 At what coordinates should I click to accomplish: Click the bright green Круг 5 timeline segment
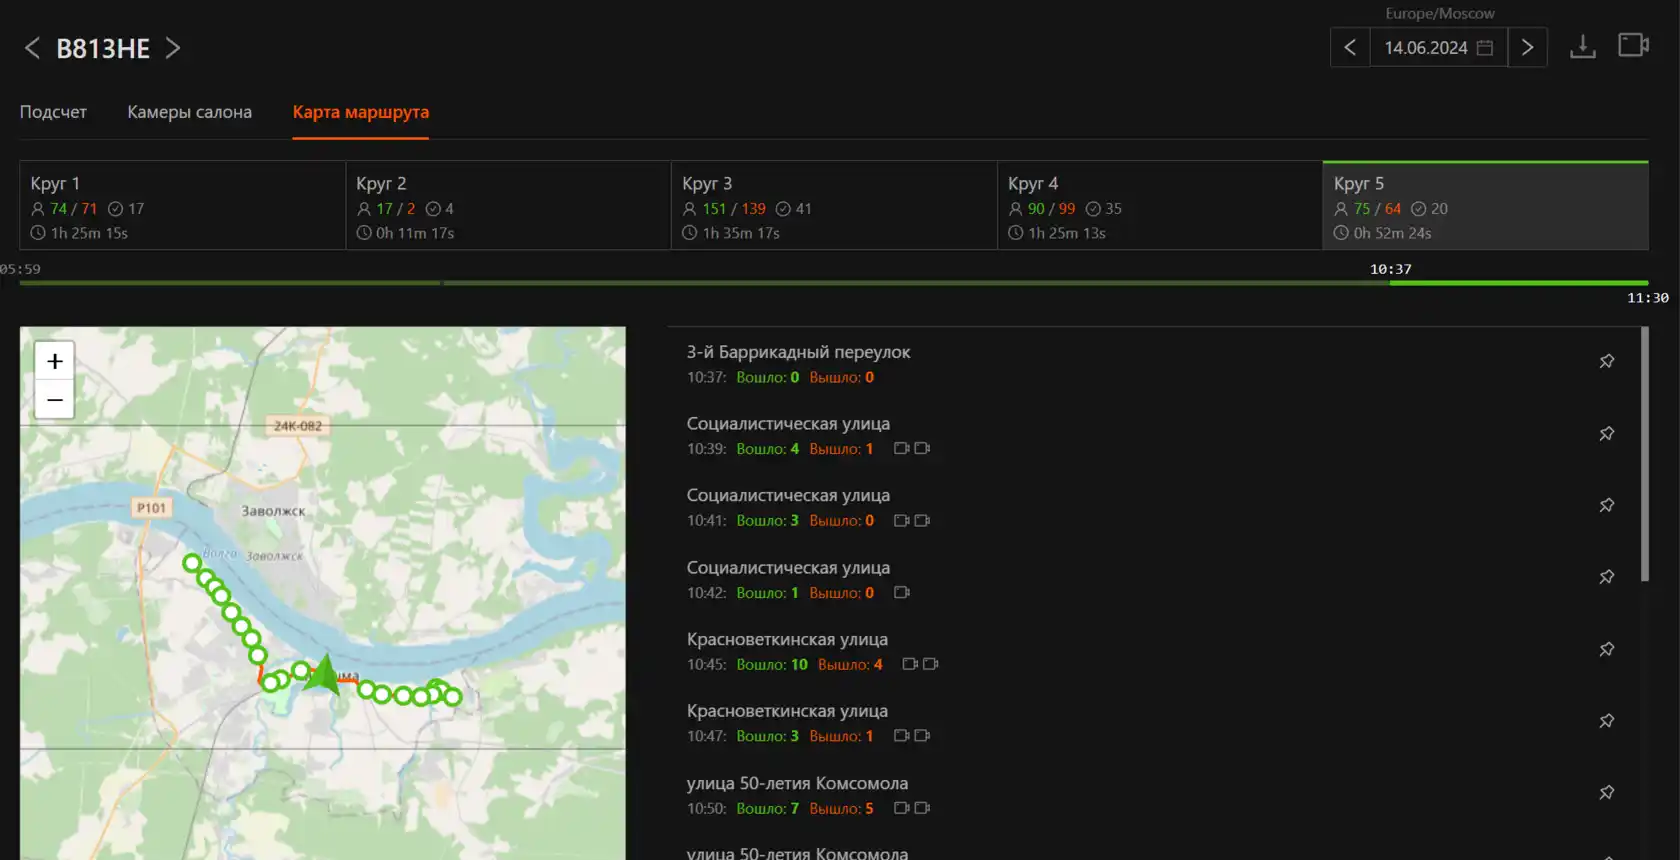click(1519, 283)
